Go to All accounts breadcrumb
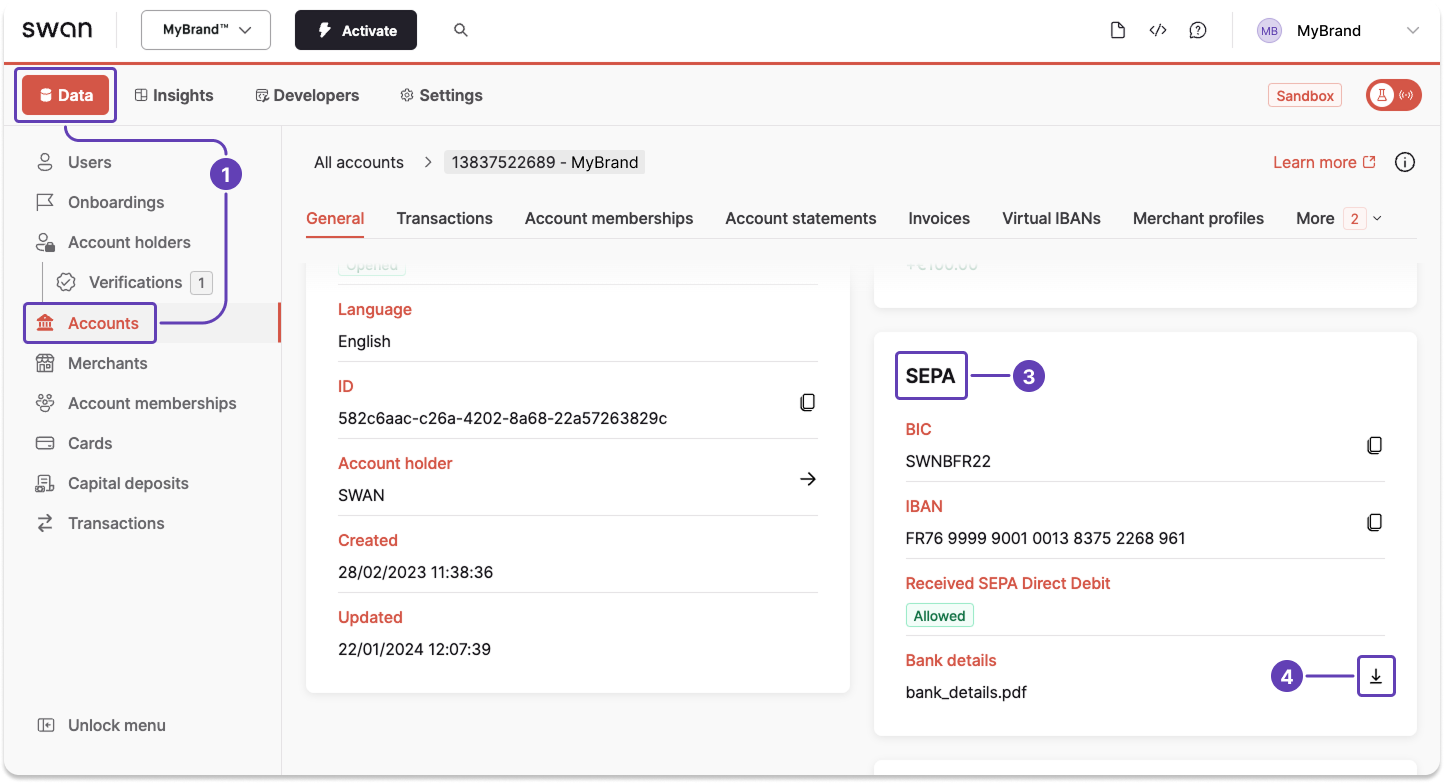1444x783 pixels. pos(358,161)
